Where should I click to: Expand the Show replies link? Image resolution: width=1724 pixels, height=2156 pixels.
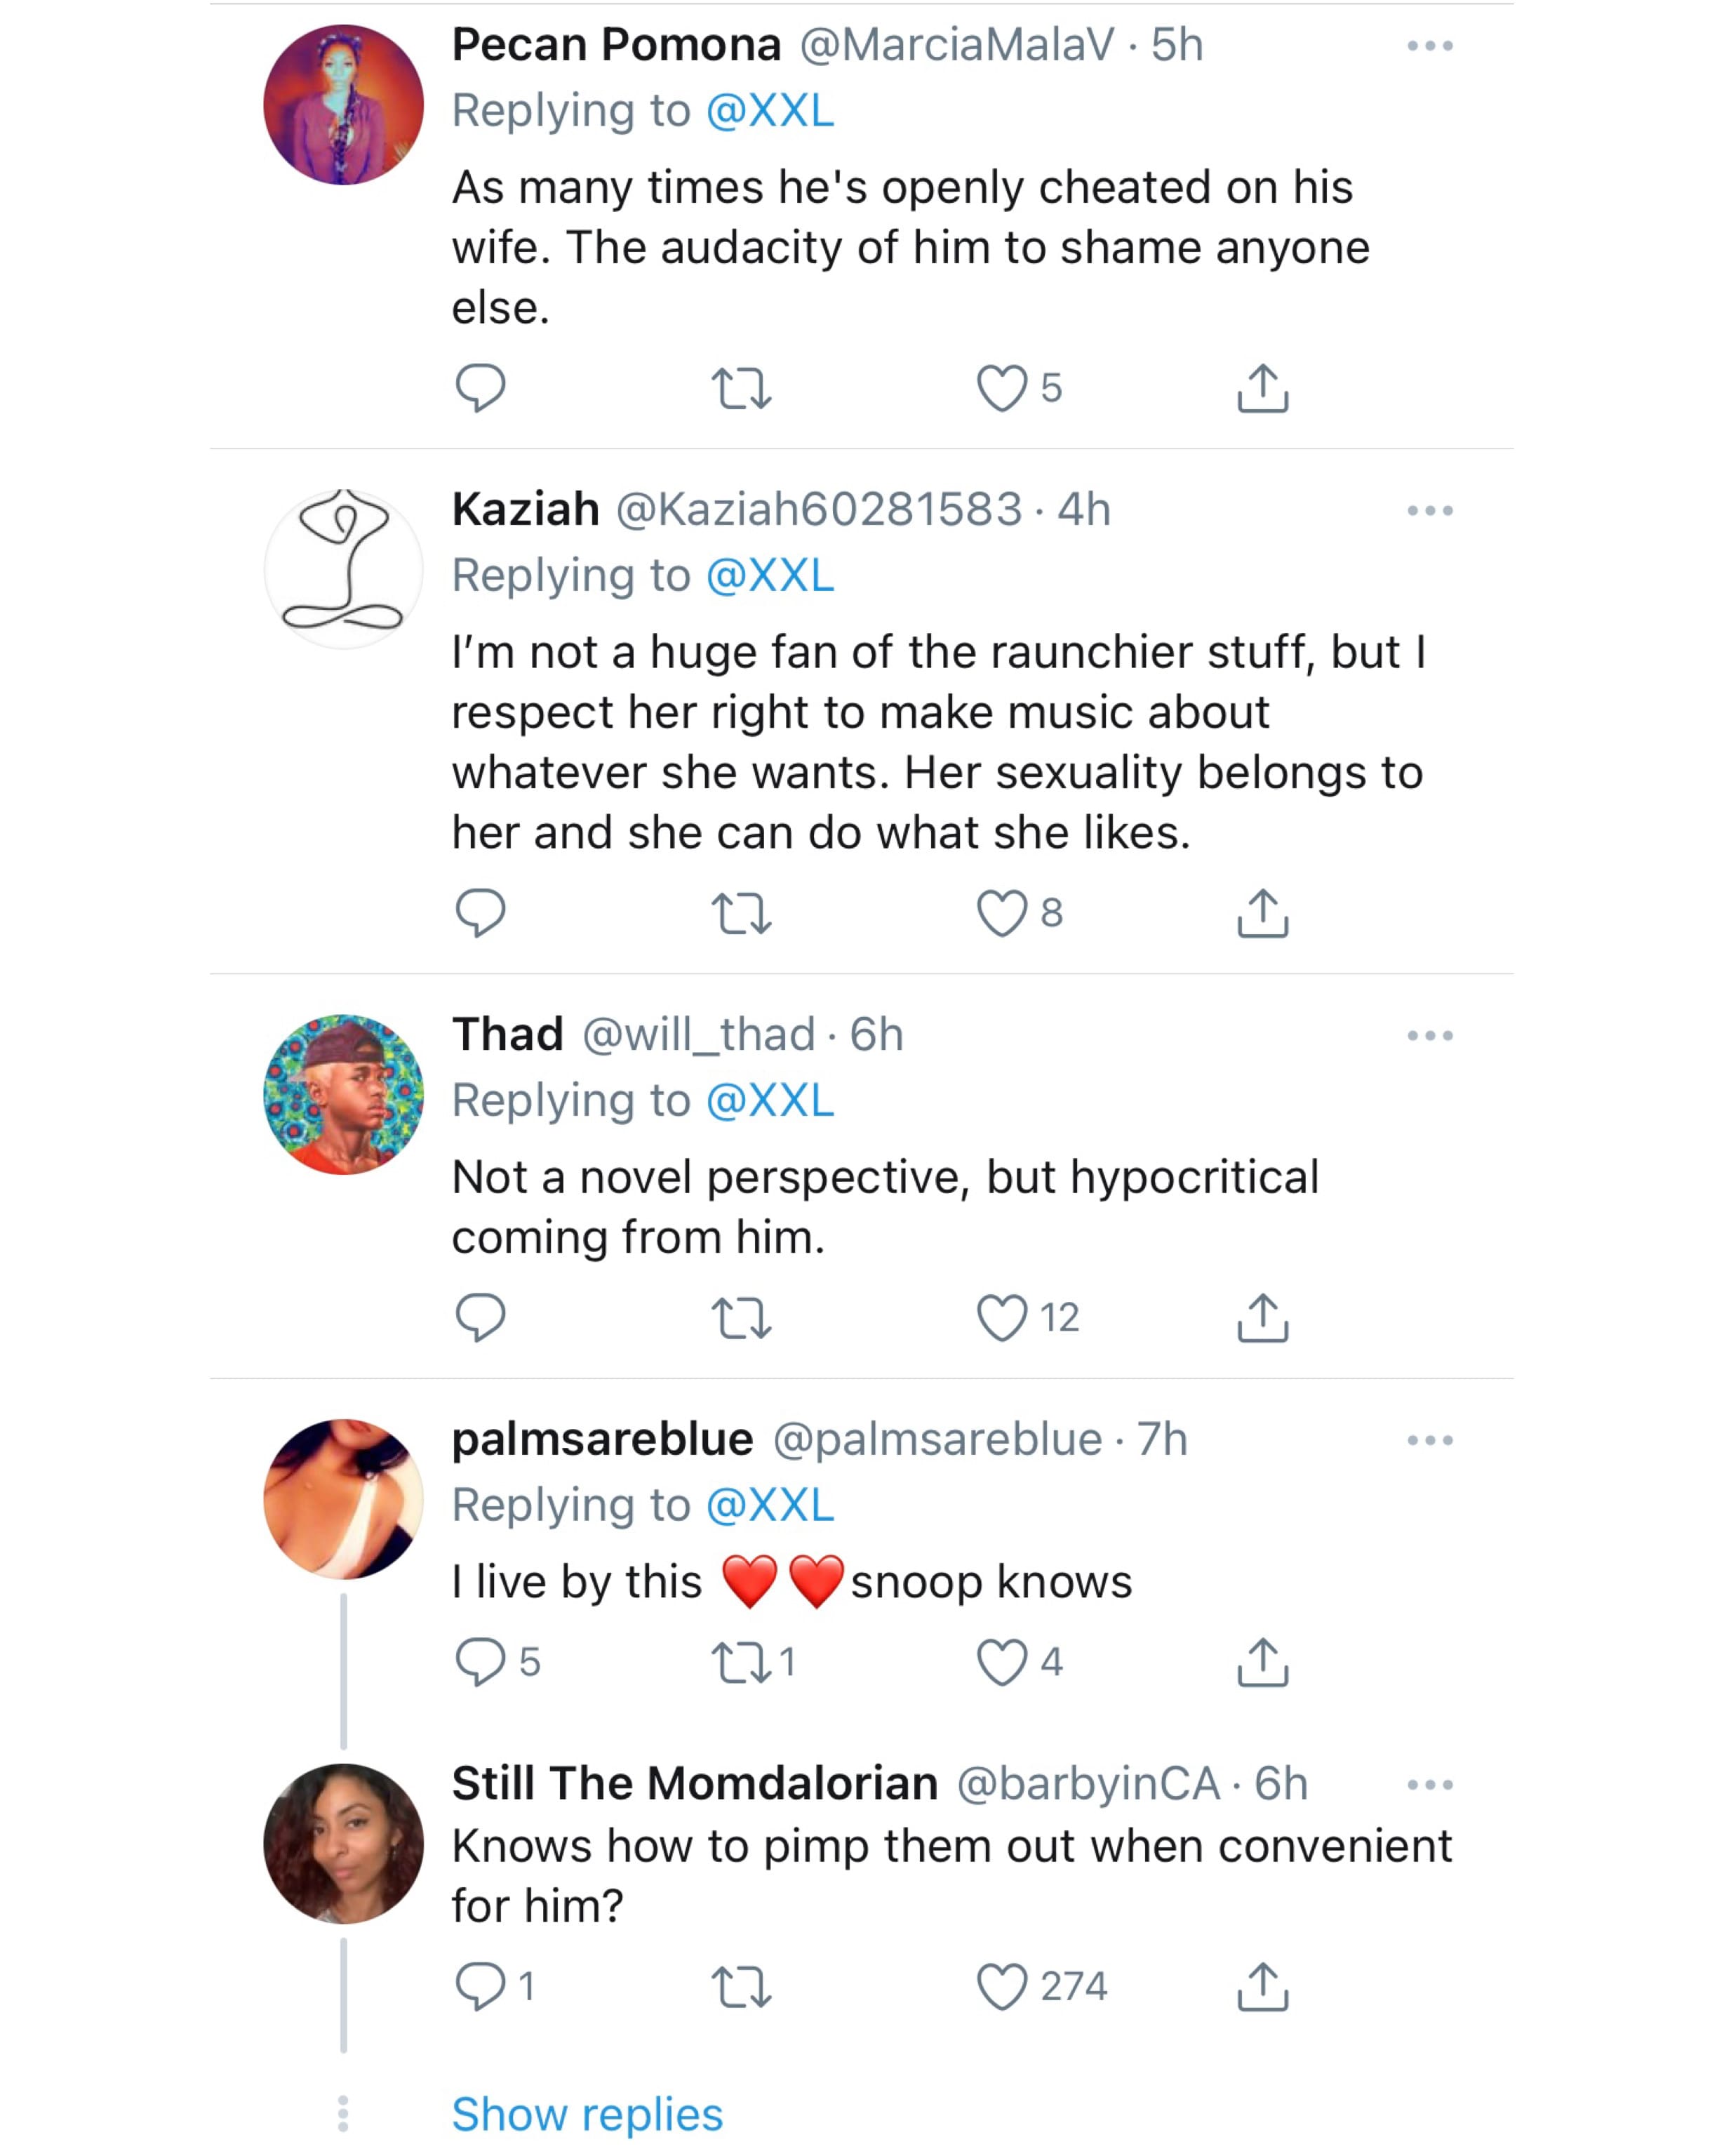(587, 2114)
